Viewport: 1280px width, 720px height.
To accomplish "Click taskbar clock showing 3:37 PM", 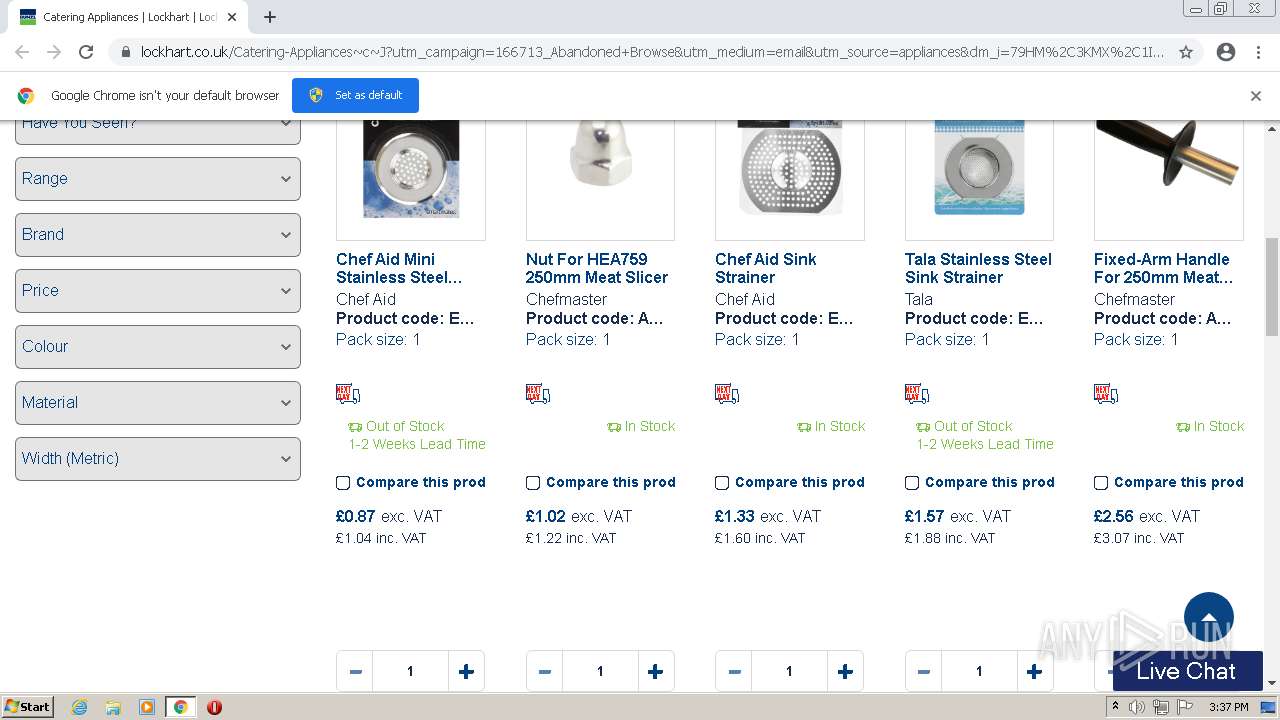I will [x=1228, y=707].
